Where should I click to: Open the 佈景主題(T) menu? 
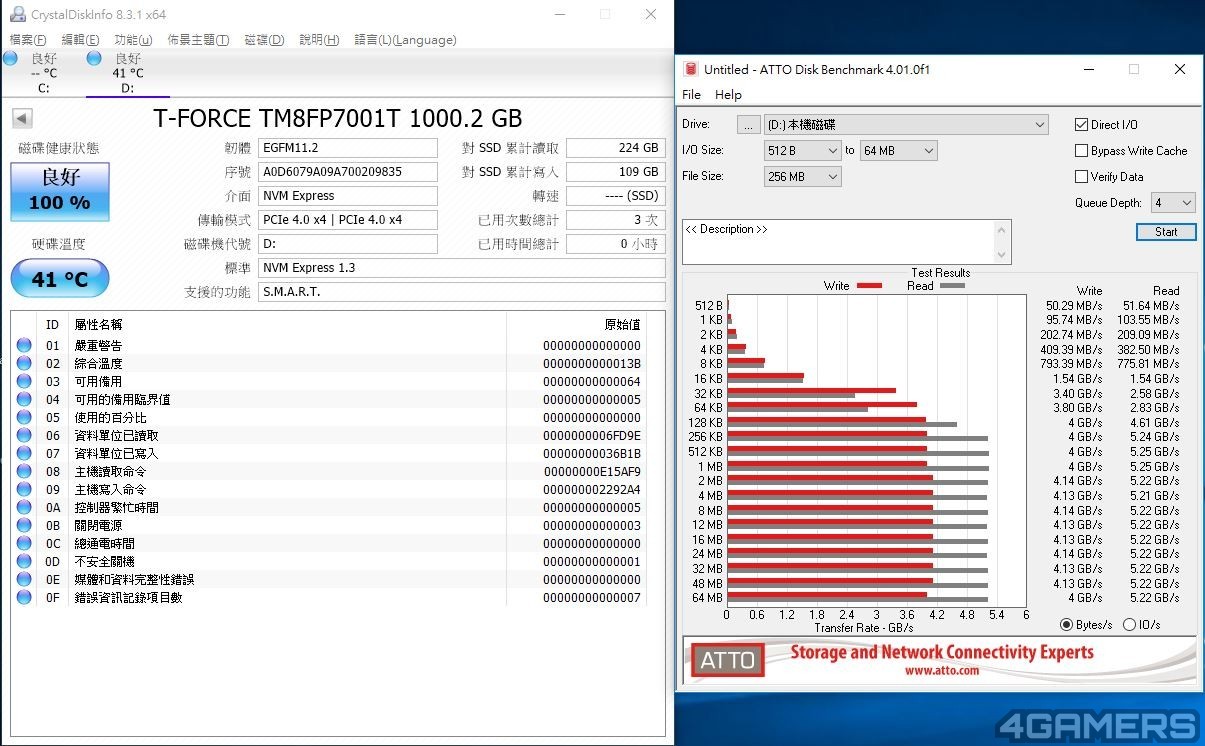point(198,40)
